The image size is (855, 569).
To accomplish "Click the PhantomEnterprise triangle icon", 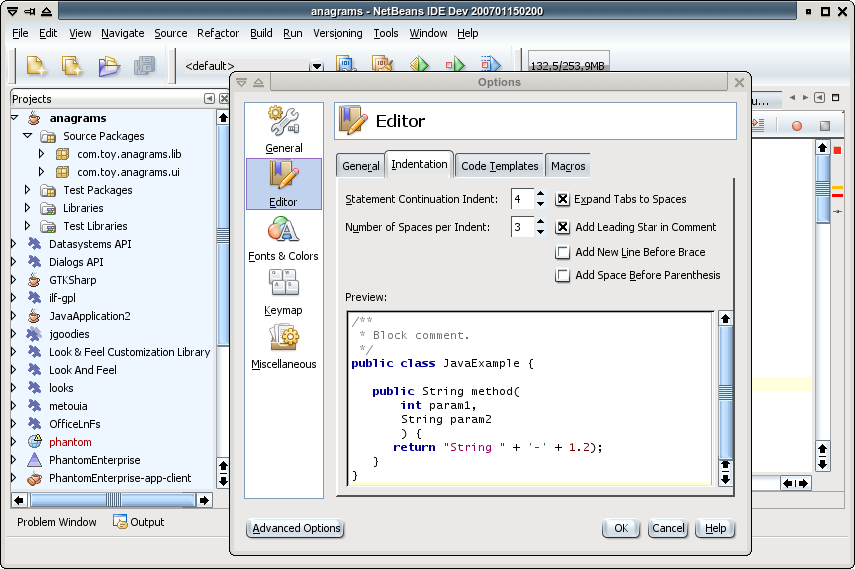I will 34,459.
